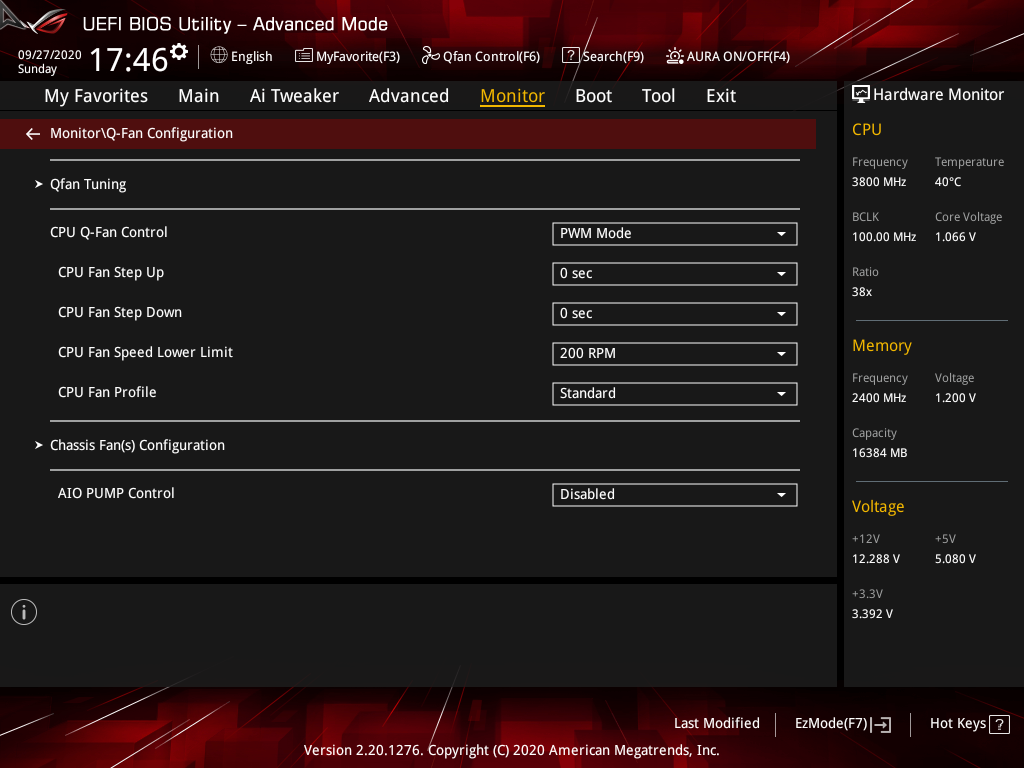1024x768 pixels.
Task: Select the CPU Fan Step Down label
Action: pos(120,313)
